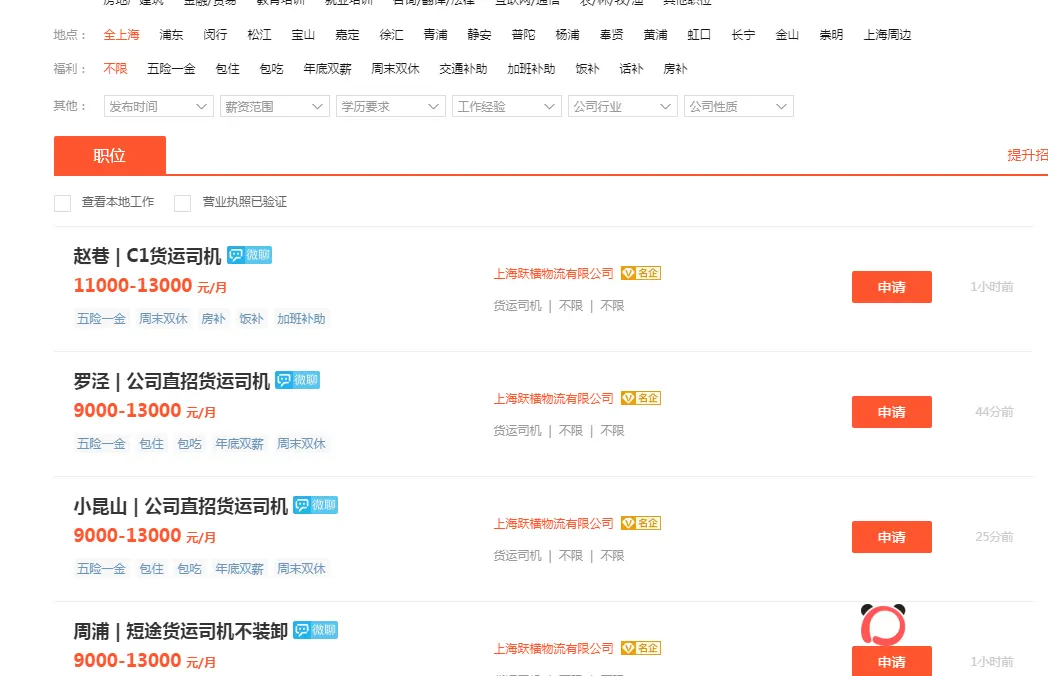This screenshot has width=1048, height=676.
Task: Click 44分前 timestamp in 罗泾 row
Action: 994,412
